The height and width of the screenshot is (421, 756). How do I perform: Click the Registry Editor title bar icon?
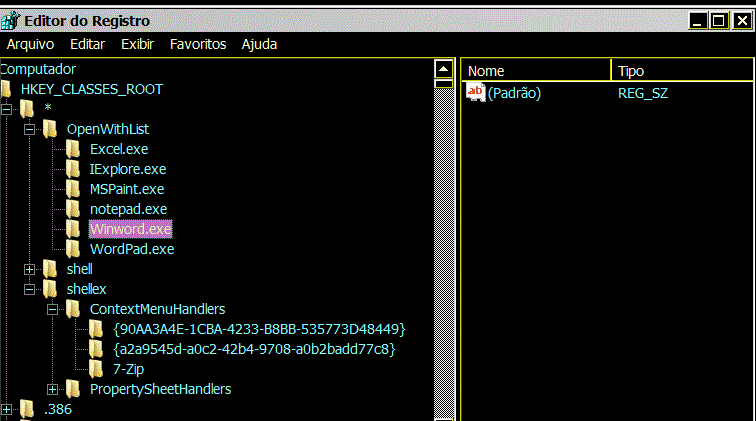[x=11, y=20]
